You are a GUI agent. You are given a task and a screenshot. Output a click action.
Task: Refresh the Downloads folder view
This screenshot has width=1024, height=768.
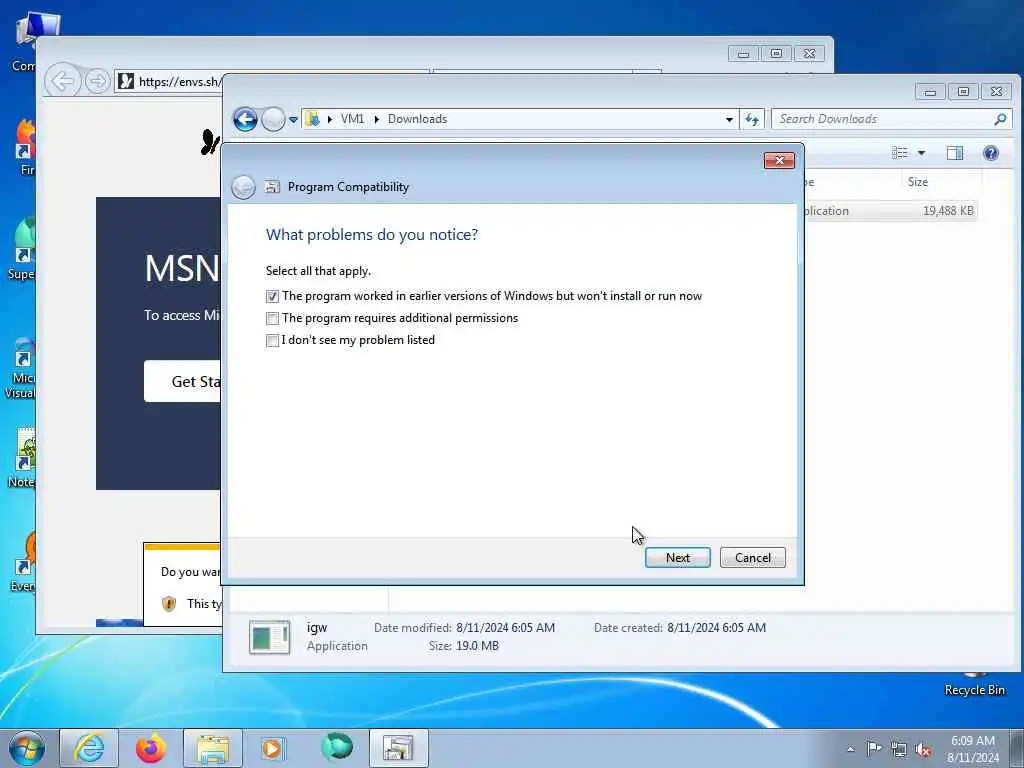[752, 120]
